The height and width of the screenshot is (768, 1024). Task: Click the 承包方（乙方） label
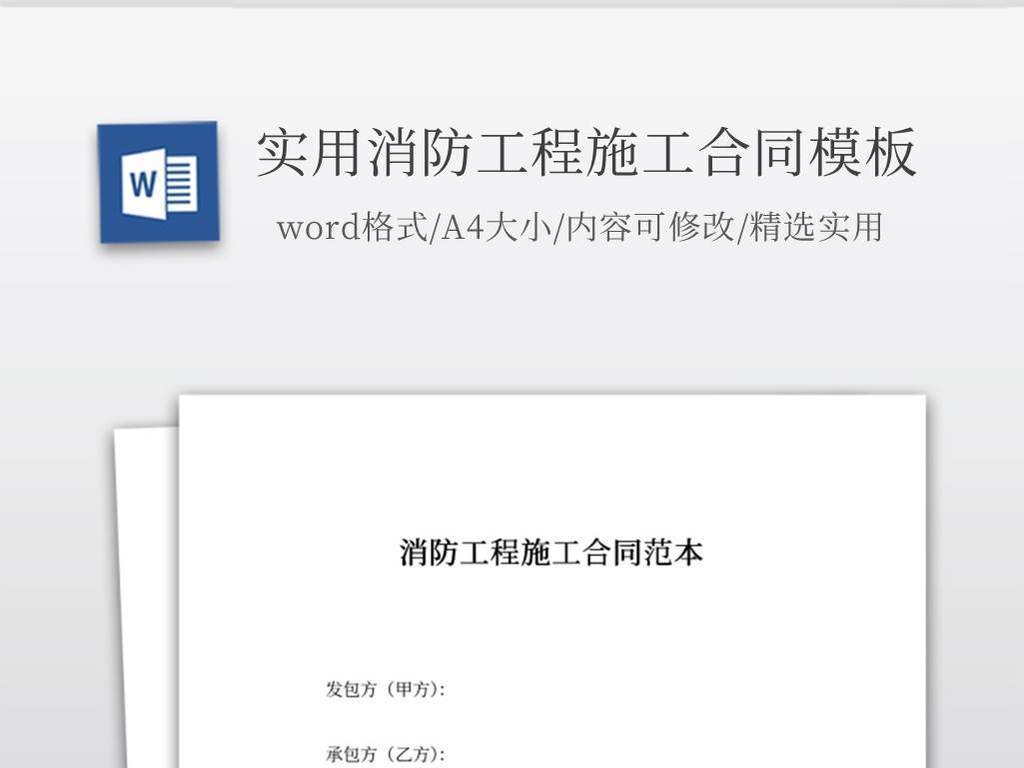(x=385, y=753)
